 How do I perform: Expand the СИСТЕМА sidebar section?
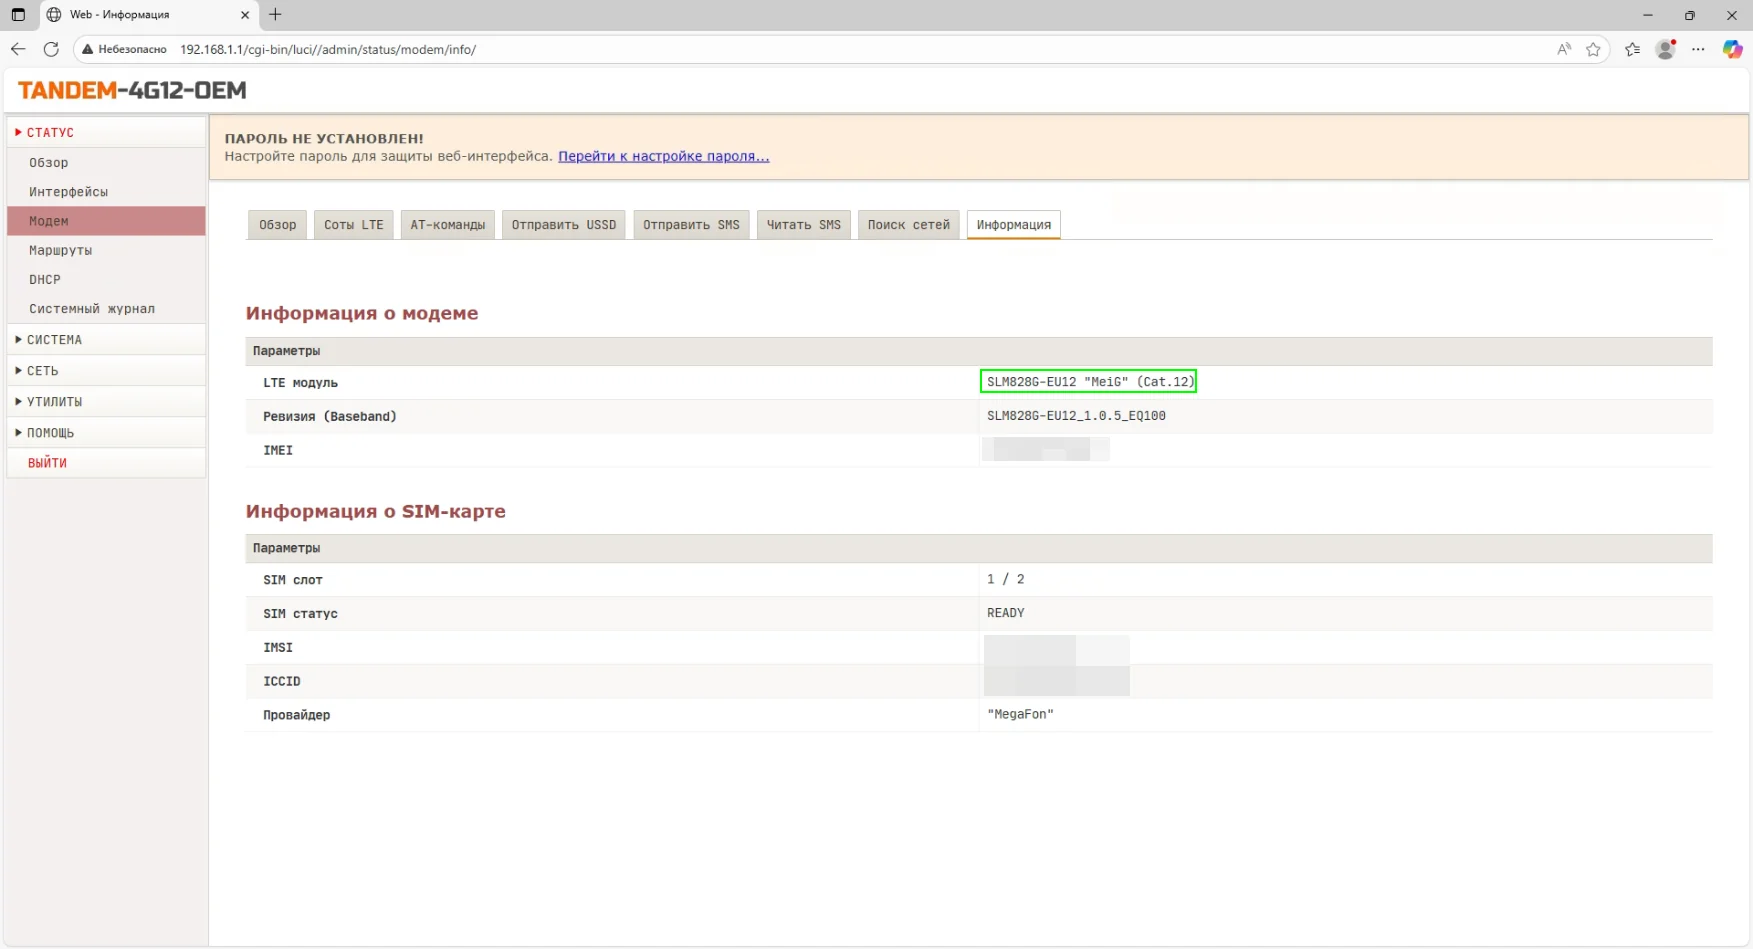54,340
